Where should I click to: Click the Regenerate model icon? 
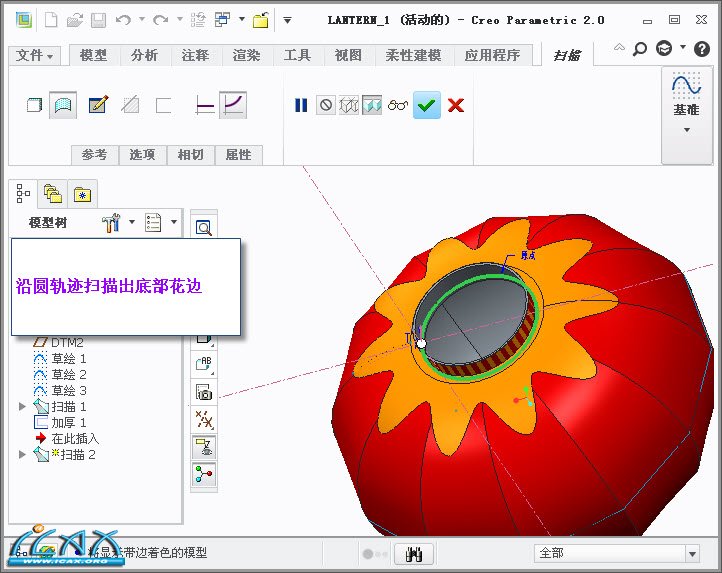coord(198,20)
